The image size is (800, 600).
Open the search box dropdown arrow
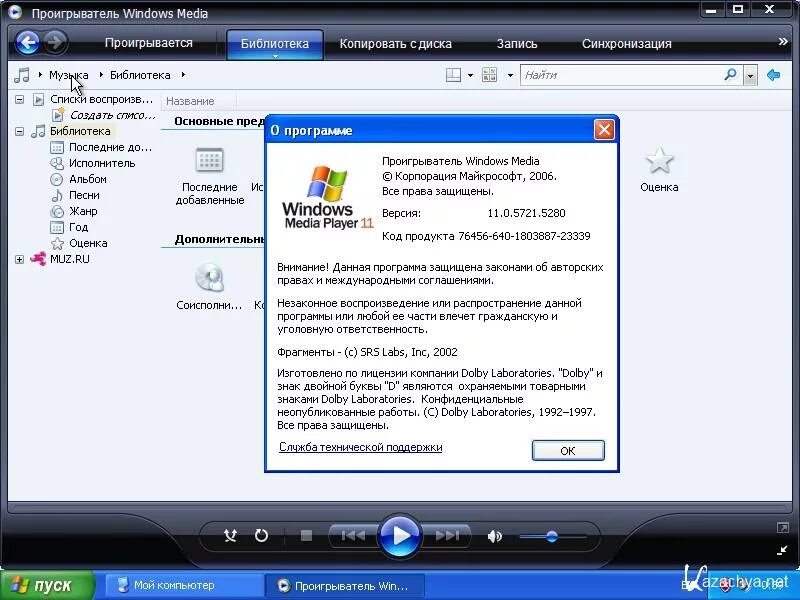point(750,76)
